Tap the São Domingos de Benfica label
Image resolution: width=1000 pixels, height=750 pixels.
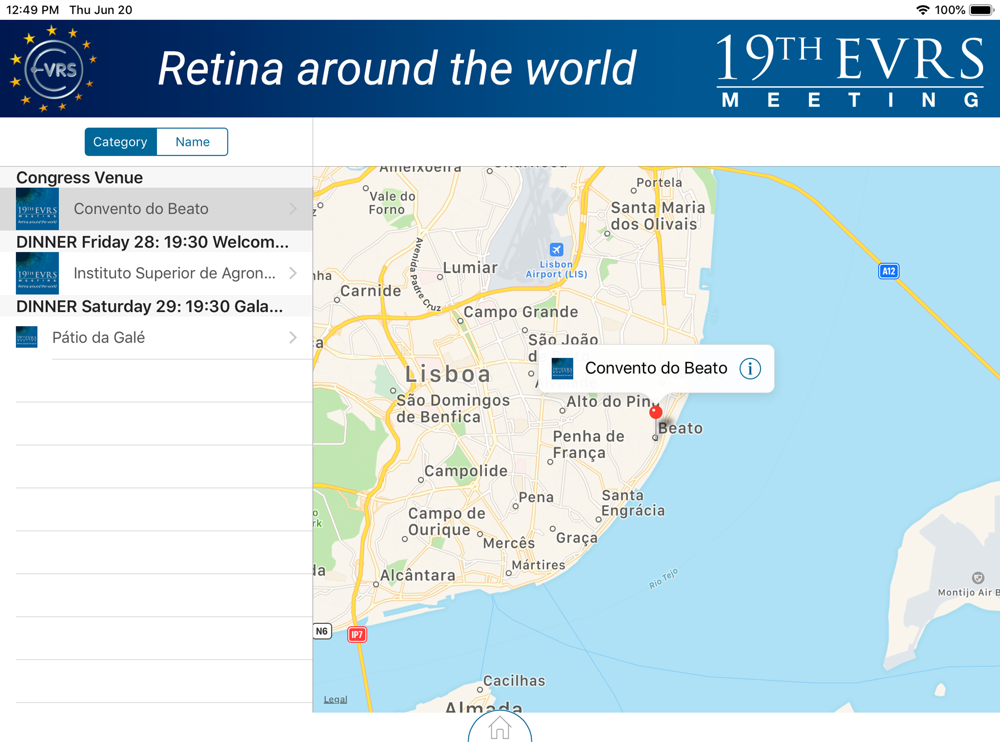(453, 408)
